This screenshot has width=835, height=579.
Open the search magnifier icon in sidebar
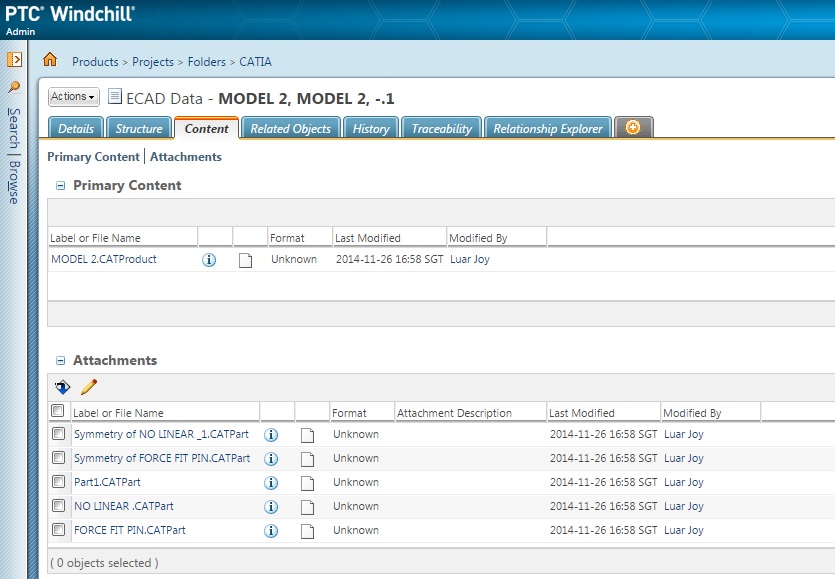coord(14,87)
